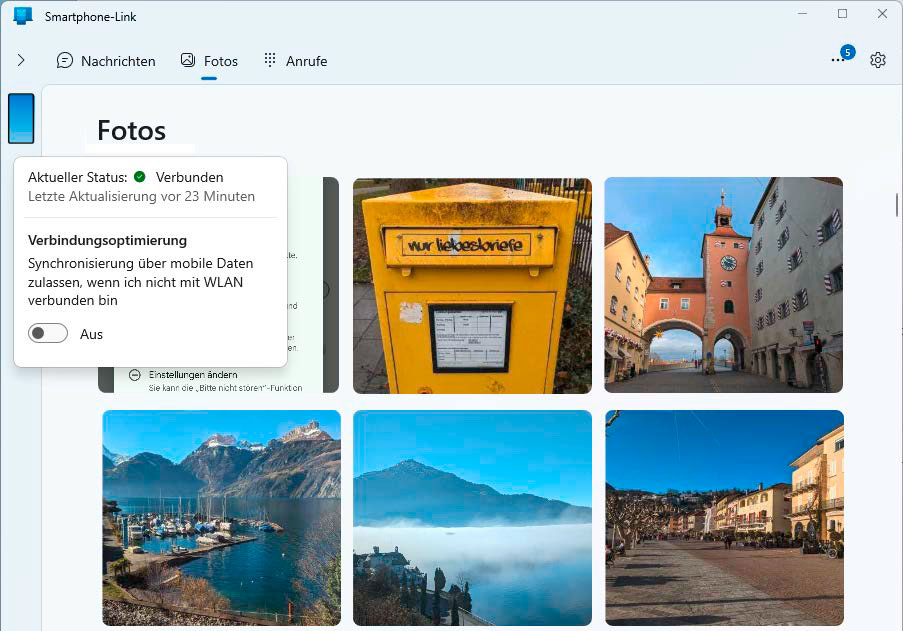This screenshot has height=631, width=903.
Task: Open the town square promenade photo
Action: [724, 518]
